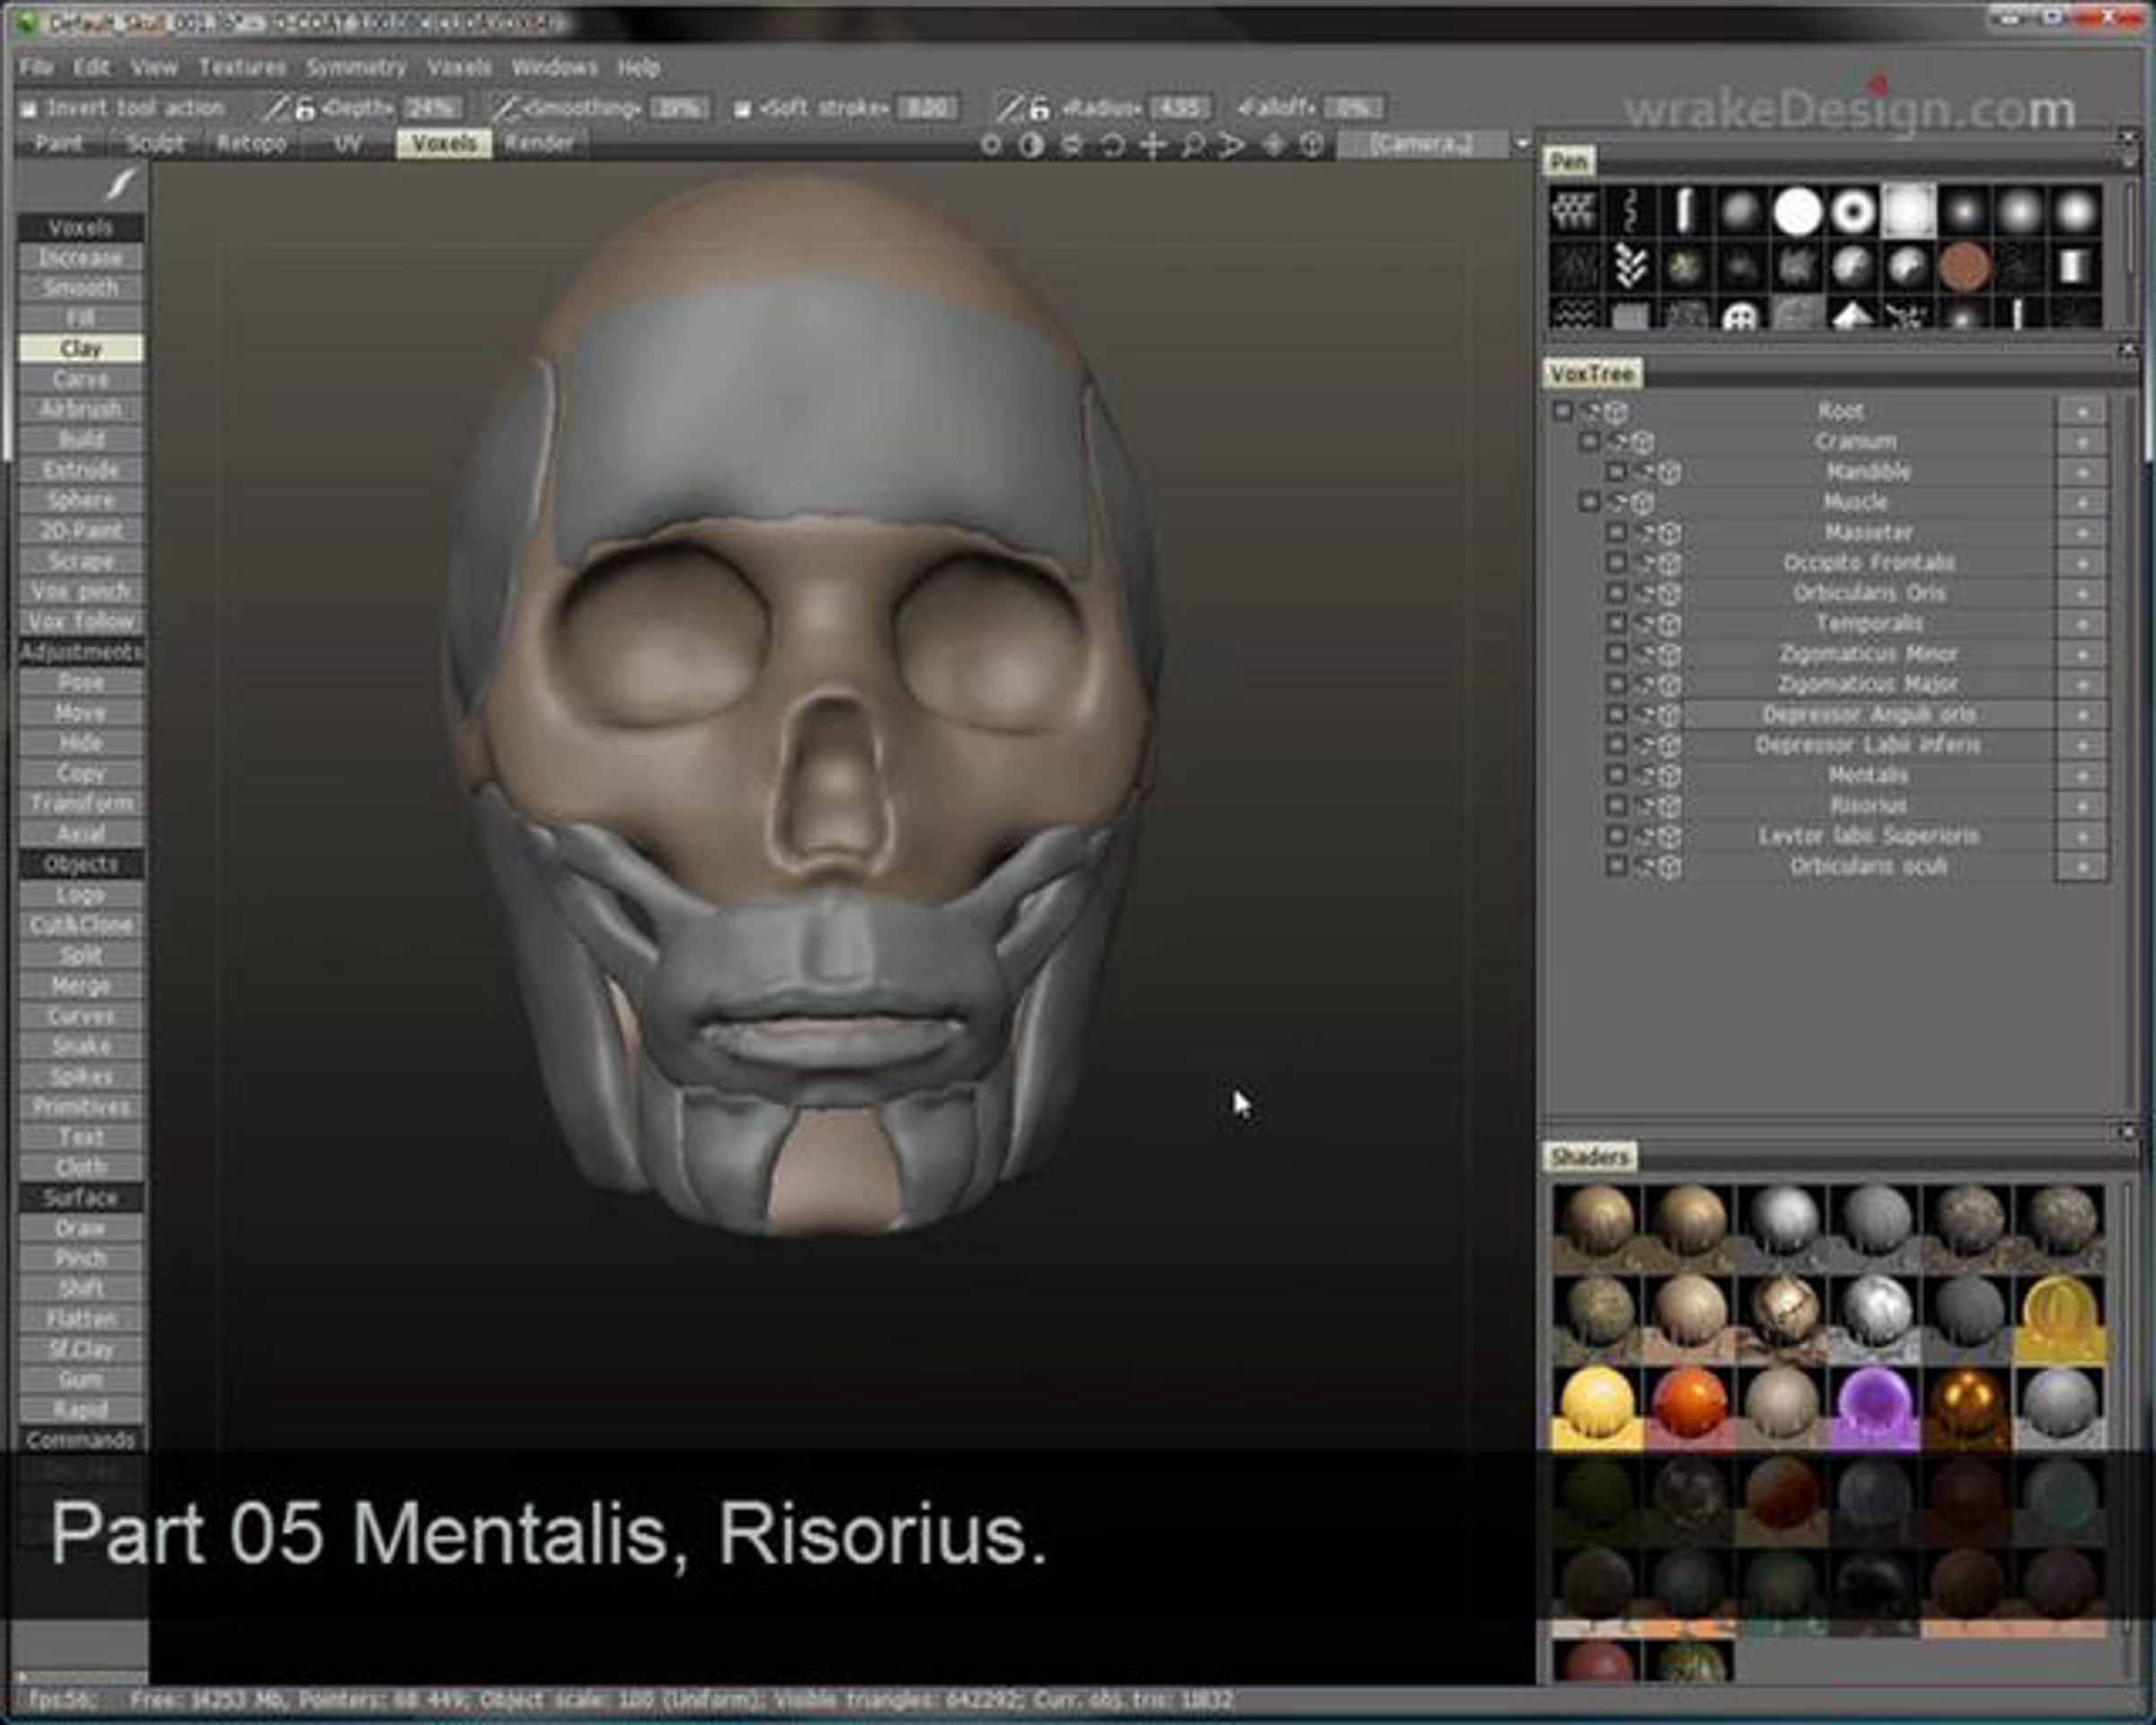
Task: Click the plus button on Risorius layer
Action: pos(2081,806)
